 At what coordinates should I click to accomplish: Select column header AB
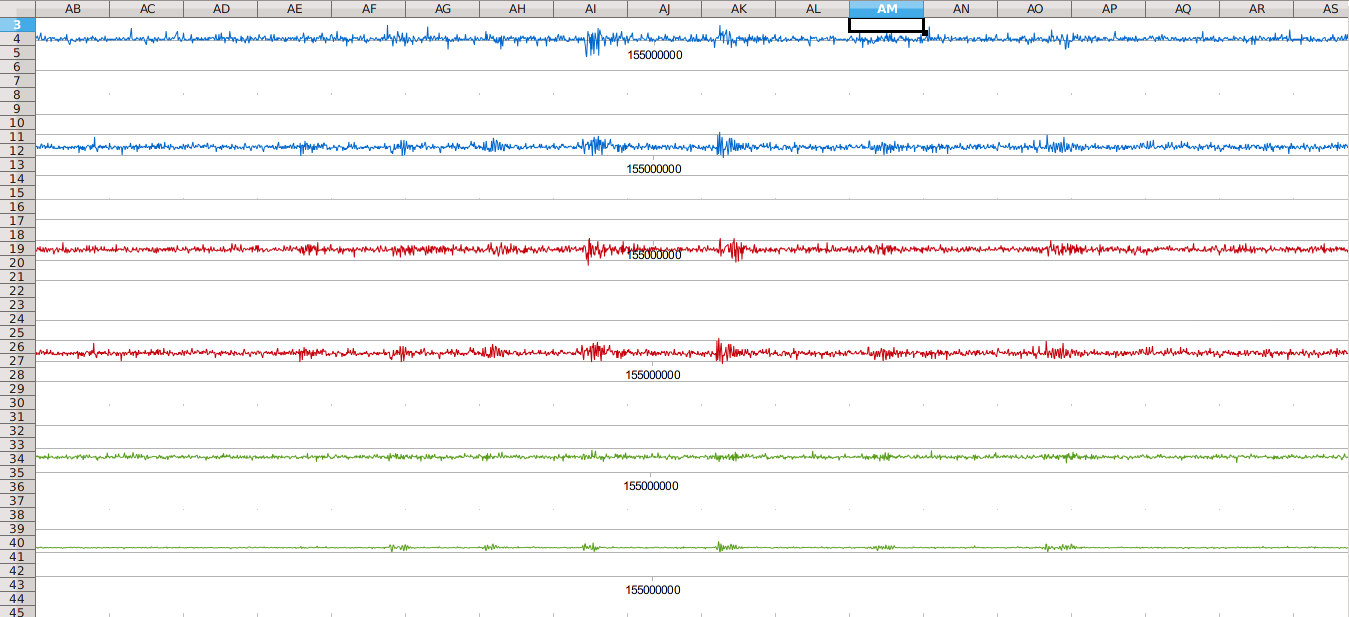click(x=72, y=8)
